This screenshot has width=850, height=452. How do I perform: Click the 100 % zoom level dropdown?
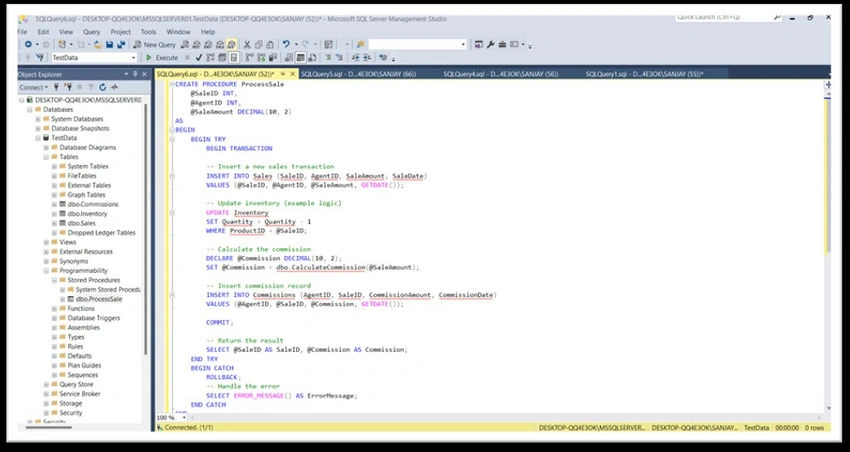171,418
